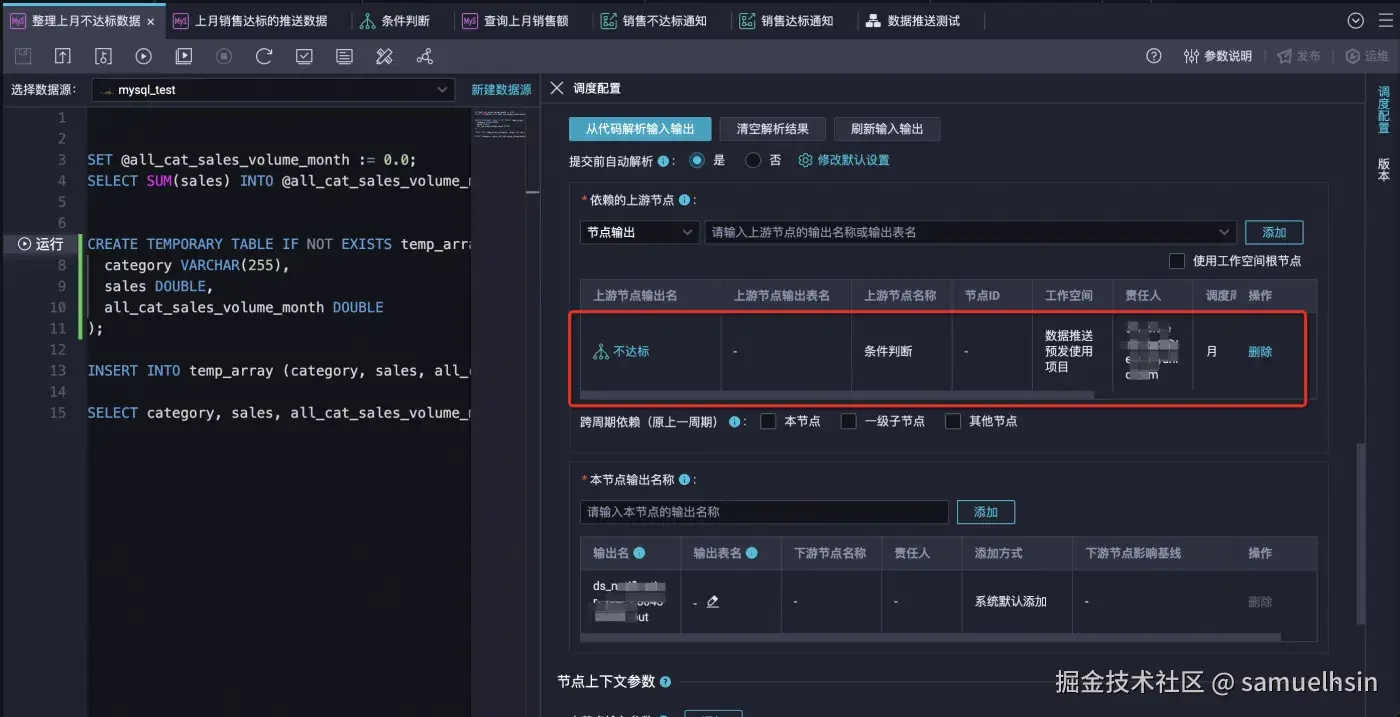This screenshot has width=1400, height=717.
Task: Switch to the 条件判断 tab
Action: coord(395,21)
